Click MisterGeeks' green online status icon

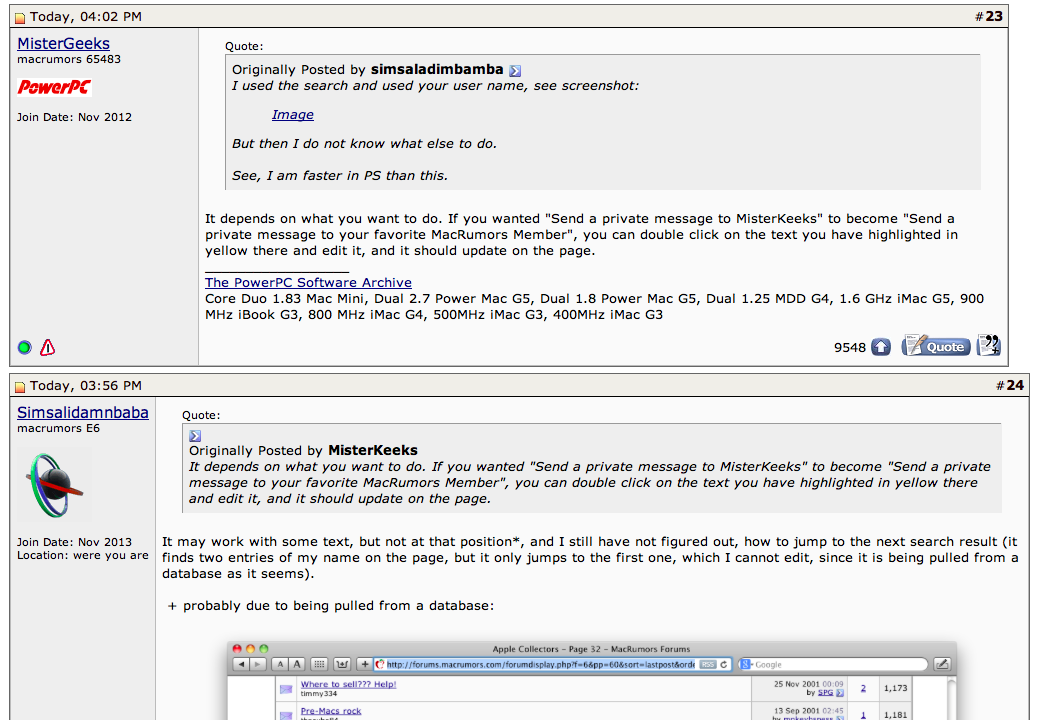25,347
